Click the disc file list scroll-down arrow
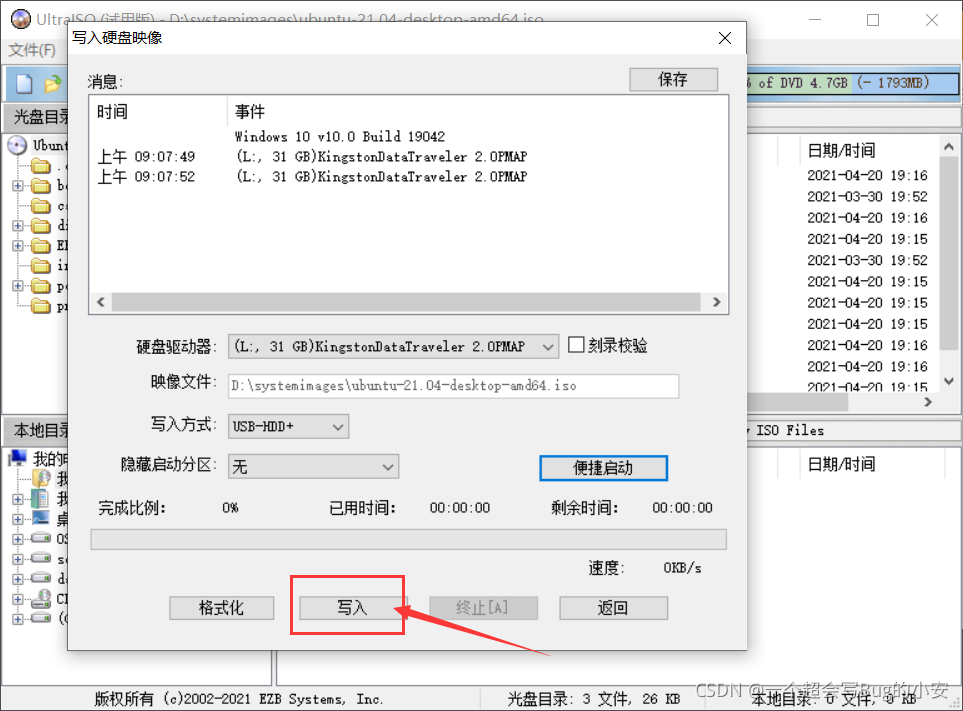This screenshot has width=963, height=711. (949, 381)
